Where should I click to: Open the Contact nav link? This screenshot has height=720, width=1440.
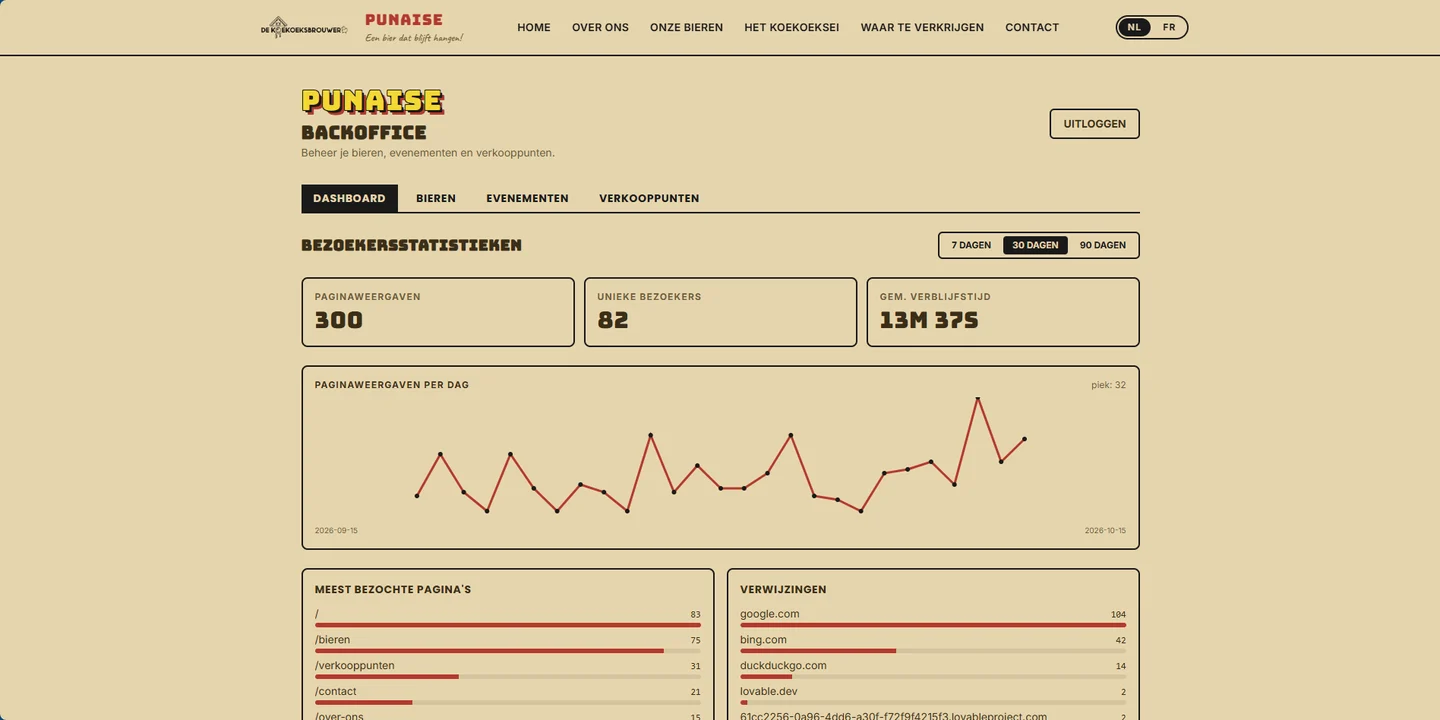1032,28
